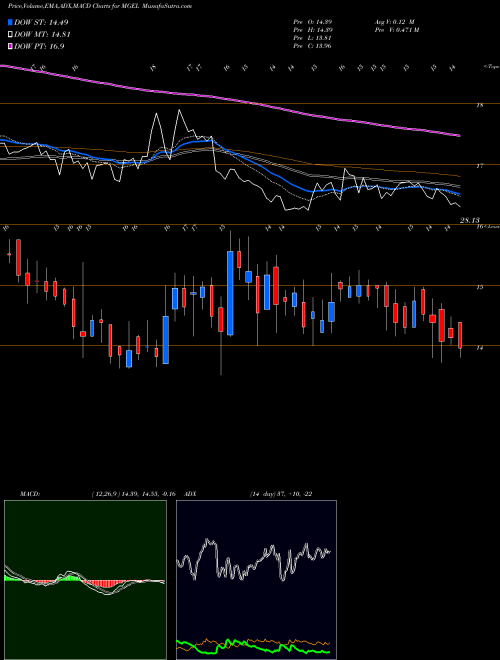Click the 'Pre H: 14.89' high value
Screen dimensions: 500x660
pyautogui.click(x=313, y=29)
